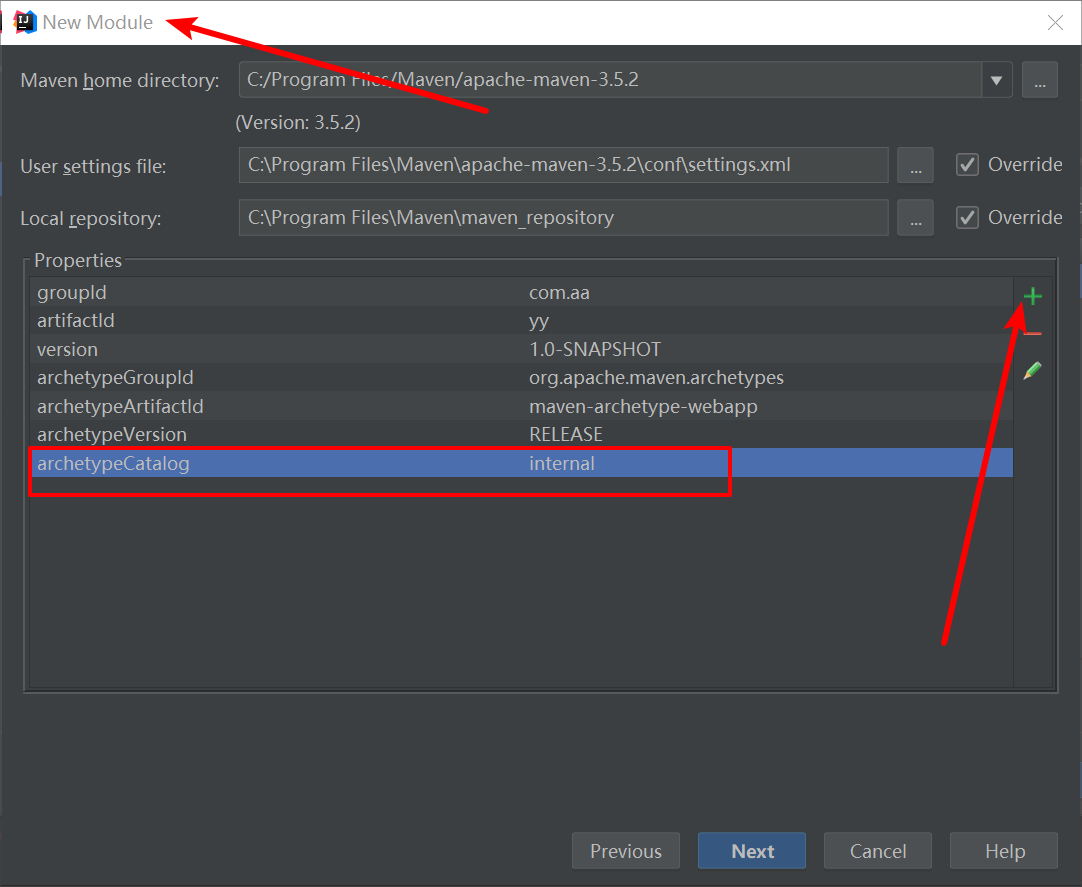Click the RELEASE value cell
This screenshot has height=887, width=1082.
point(566,435)
